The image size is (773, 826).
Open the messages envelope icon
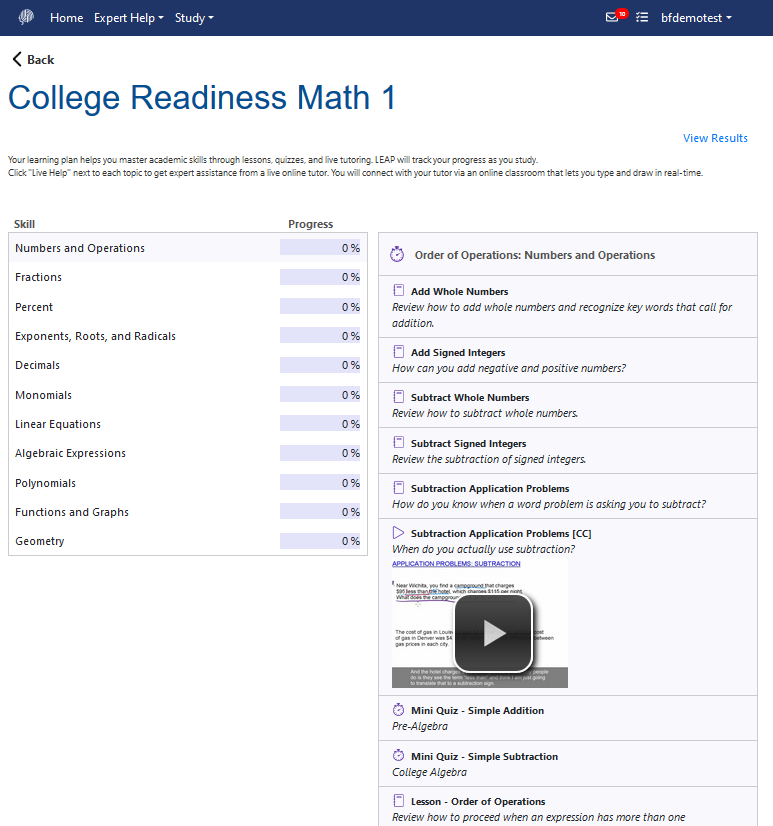point(612,18)
